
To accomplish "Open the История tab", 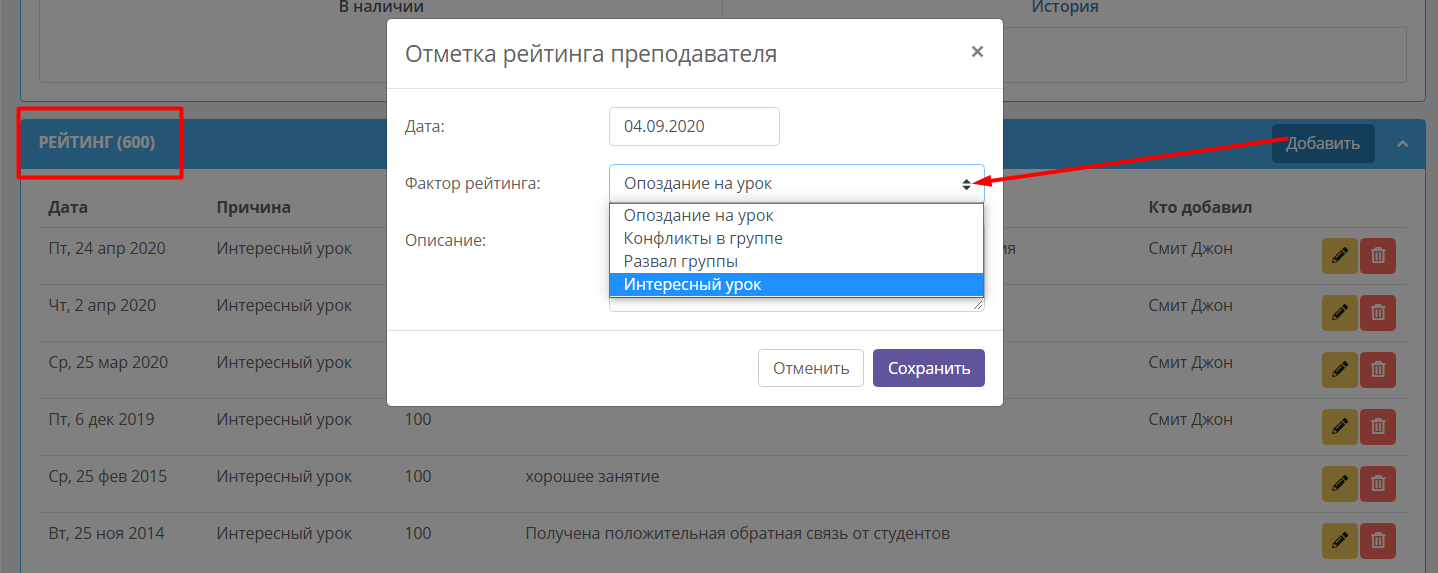I will (1065, 7).
